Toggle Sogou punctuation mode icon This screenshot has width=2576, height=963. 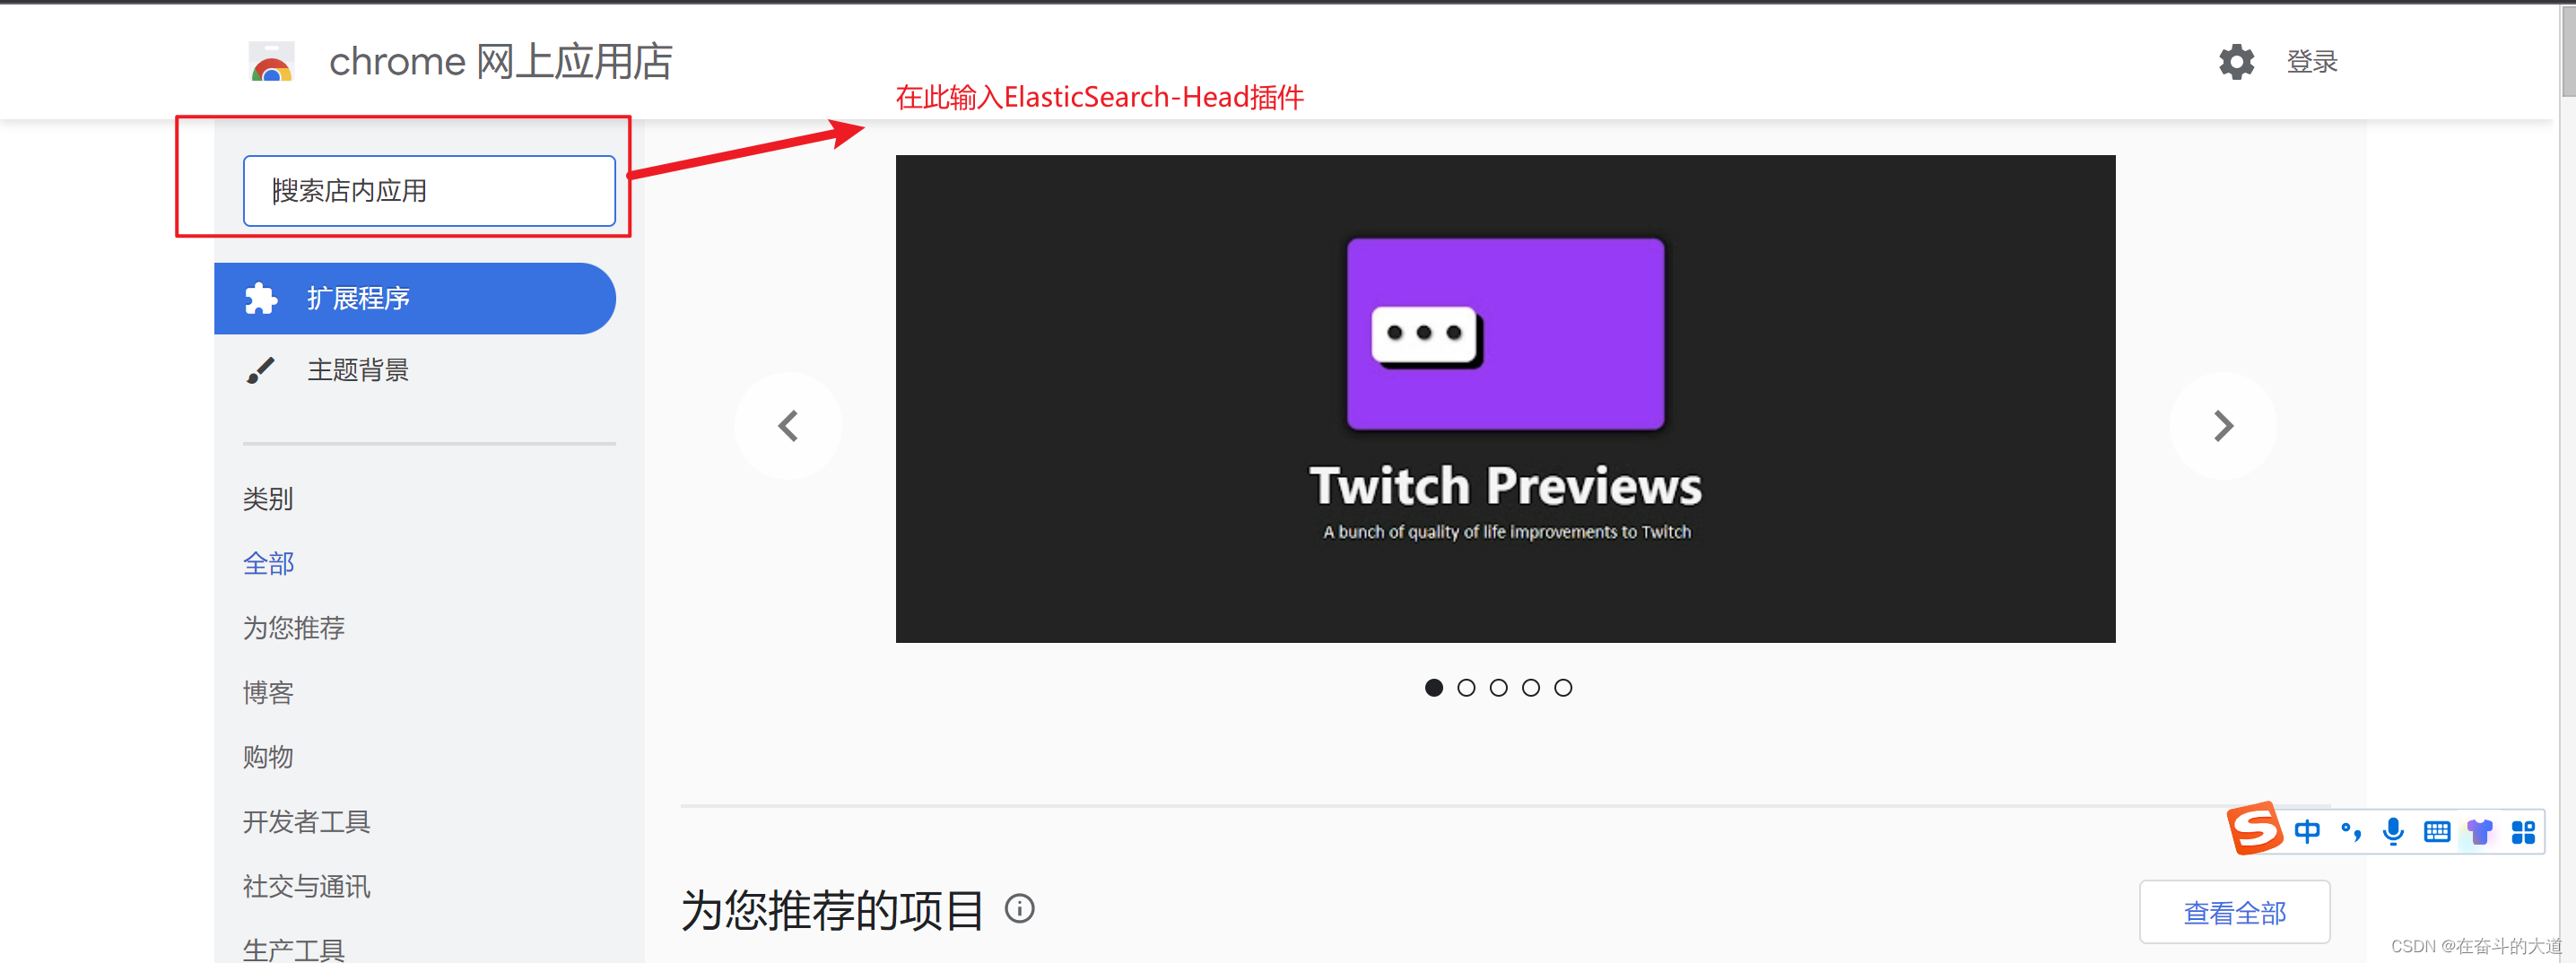2351,832
